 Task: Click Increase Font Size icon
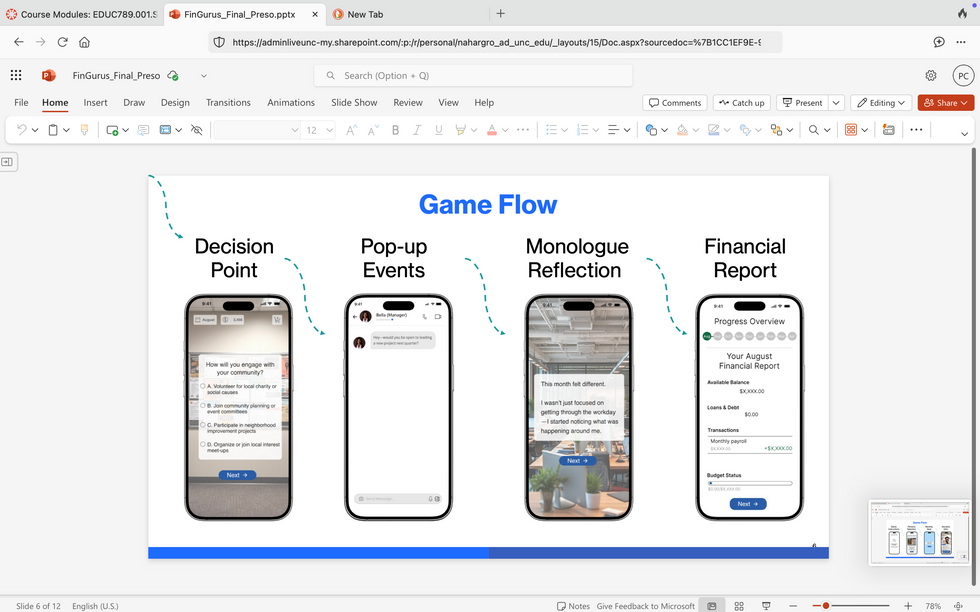[x=351, y=130]
